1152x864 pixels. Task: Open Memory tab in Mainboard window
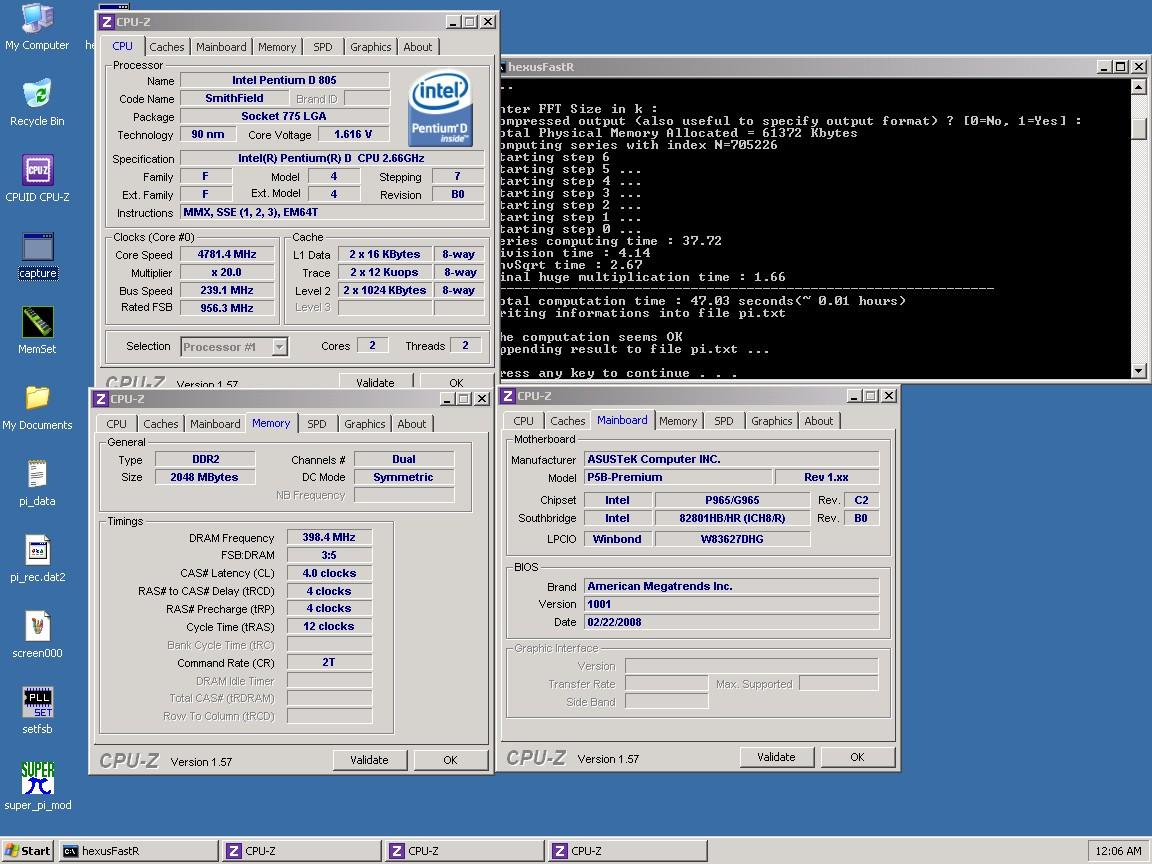pyautogui.click(x=677, y=421)
